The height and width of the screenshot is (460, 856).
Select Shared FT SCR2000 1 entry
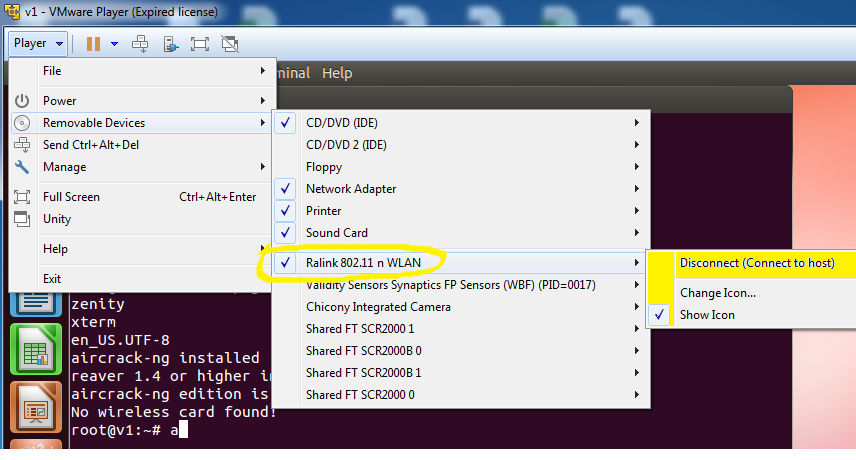click(461, 329)
